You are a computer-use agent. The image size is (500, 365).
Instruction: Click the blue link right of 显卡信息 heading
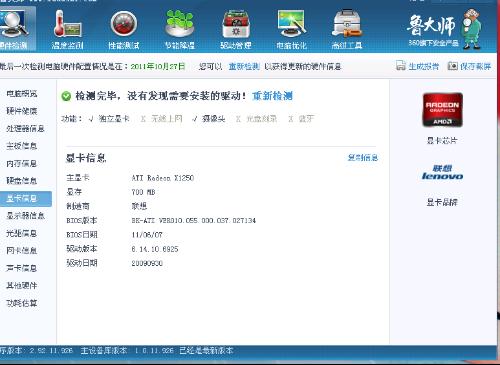(x=363, y=158)
